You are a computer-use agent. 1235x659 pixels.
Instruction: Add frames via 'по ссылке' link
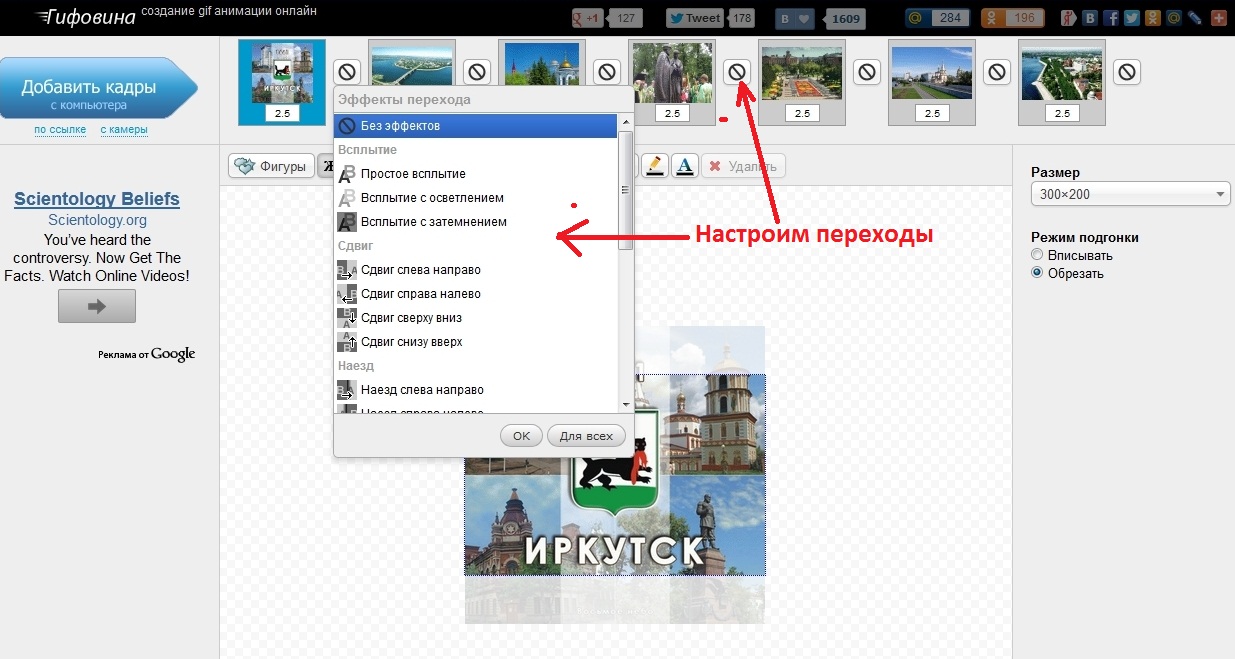coord(60,130)
